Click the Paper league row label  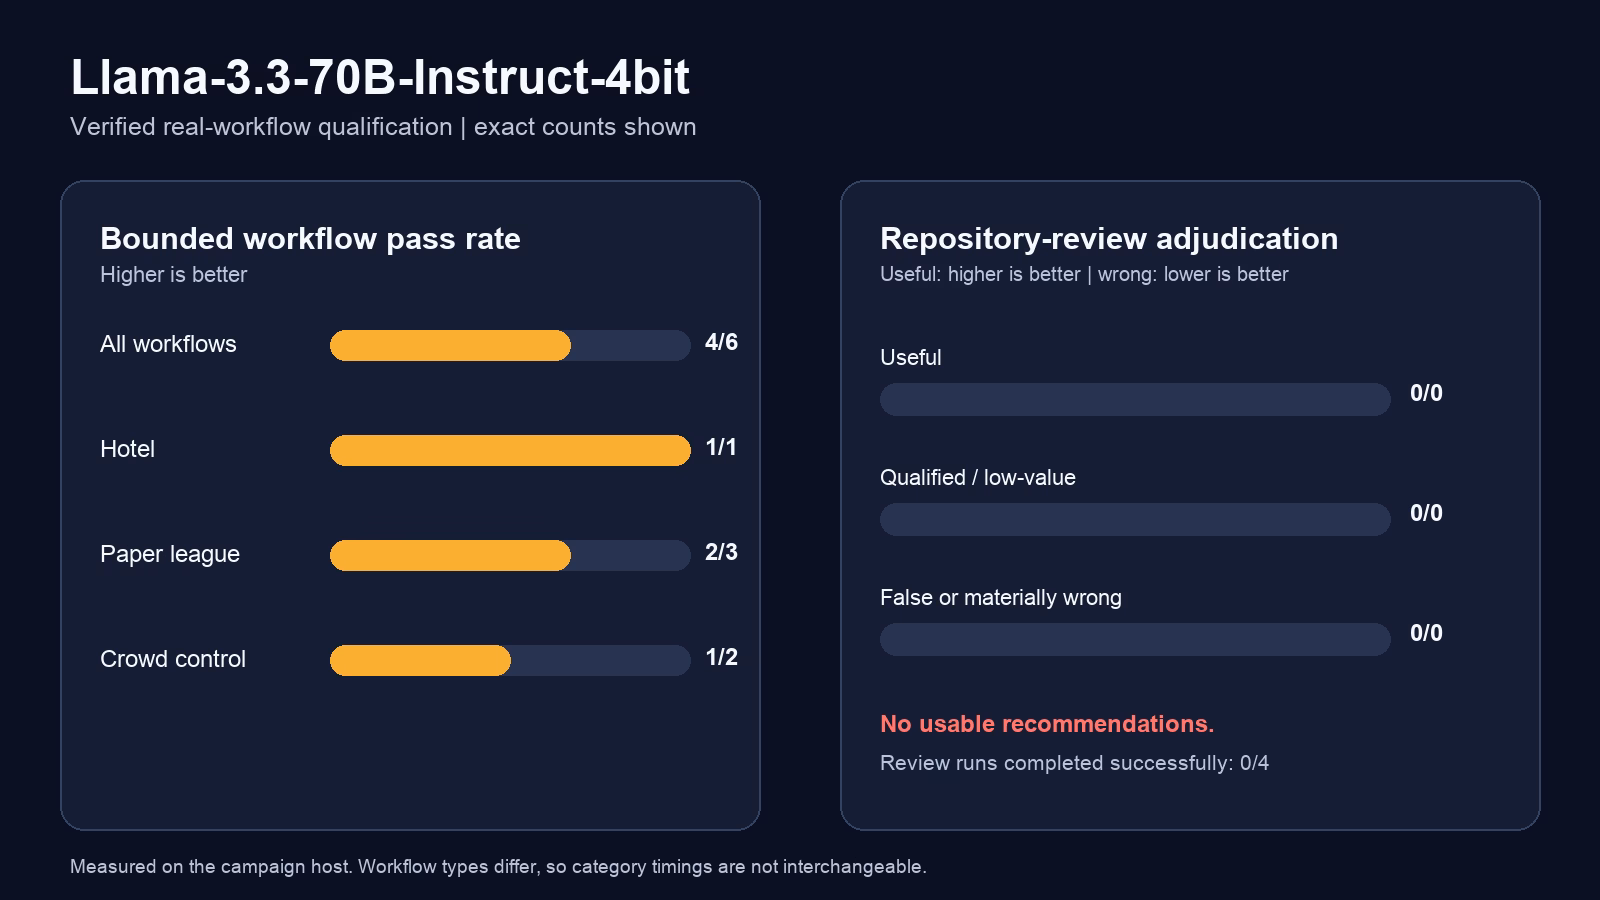click(x=170, y=554)
